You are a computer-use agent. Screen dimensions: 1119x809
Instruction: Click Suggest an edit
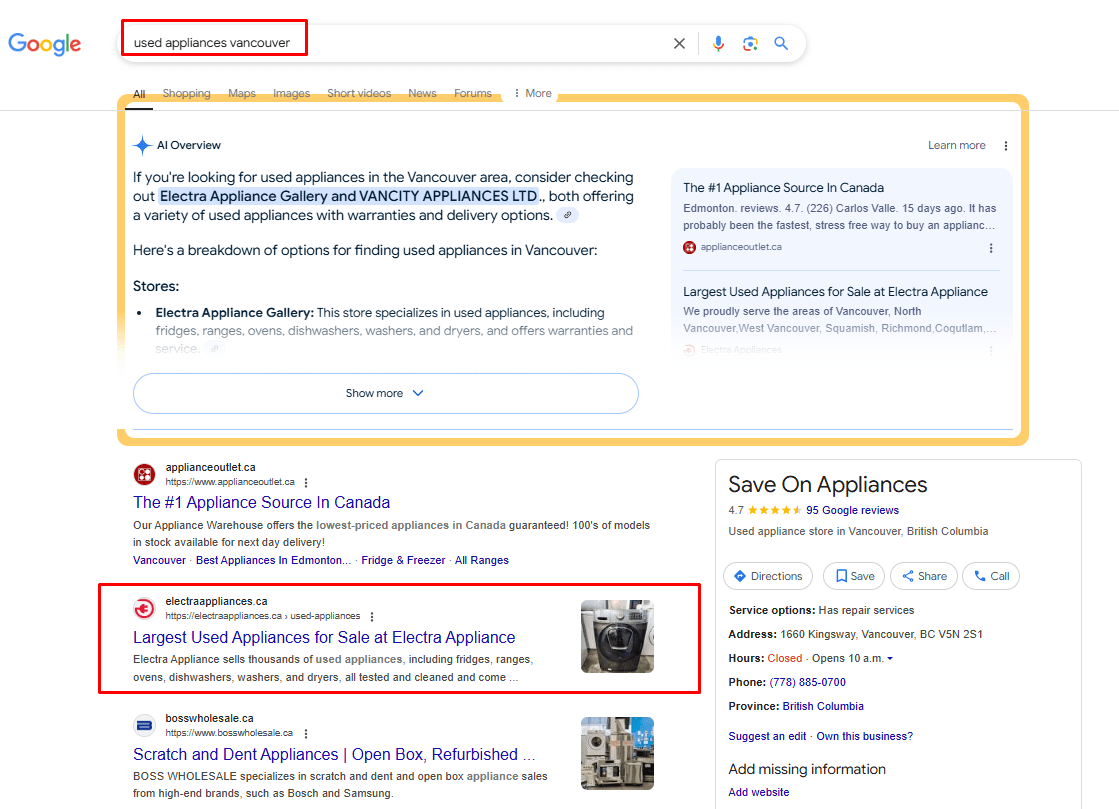767,737
